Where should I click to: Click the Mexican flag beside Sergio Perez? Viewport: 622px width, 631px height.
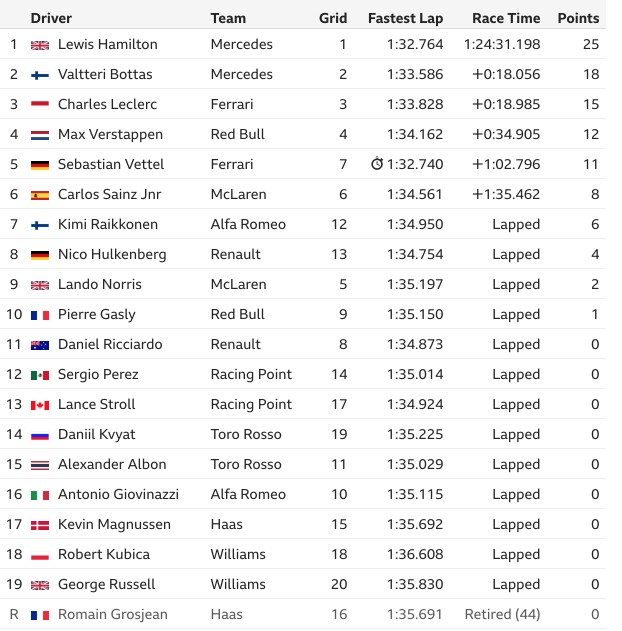(40, 375)
